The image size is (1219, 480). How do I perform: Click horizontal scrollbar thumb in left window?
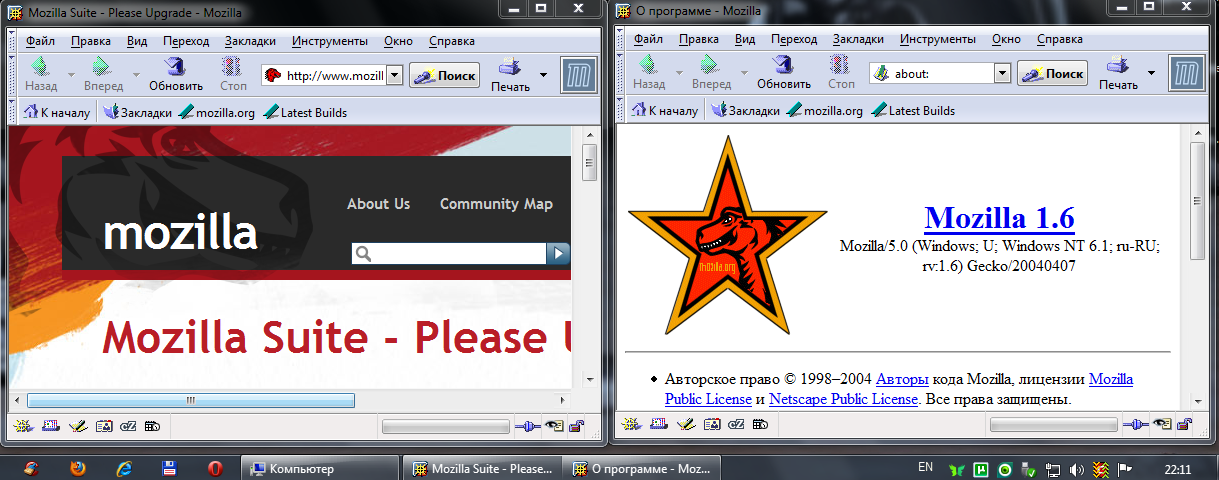tap(190, 400)
